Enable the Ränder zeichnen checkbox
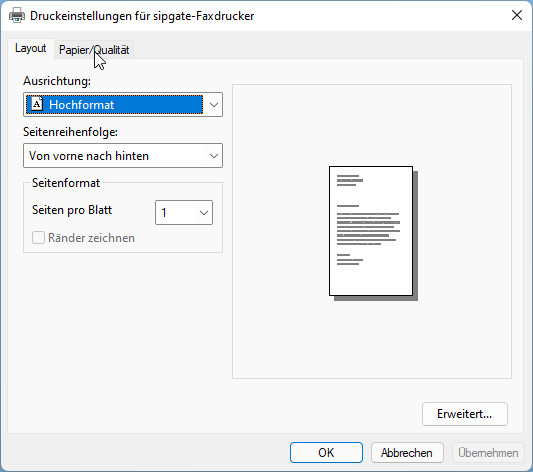533x472 pixels. [x=38, y=238]
